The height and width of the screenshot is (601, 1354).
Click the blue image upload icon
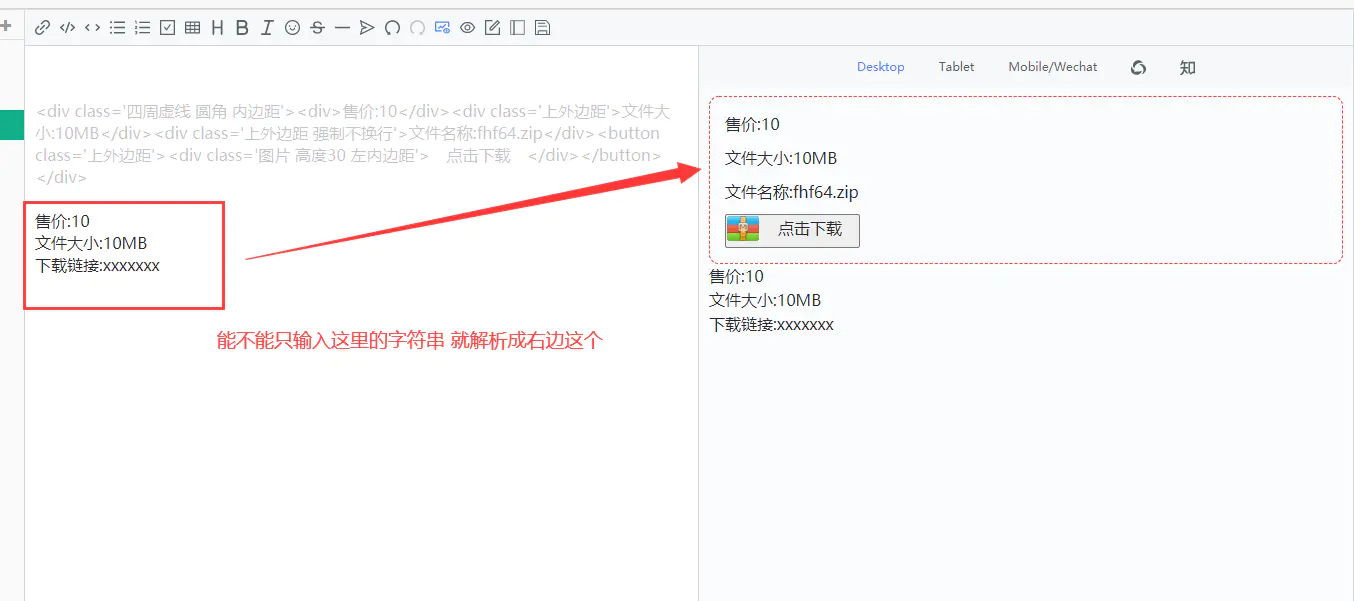click(x=442, y=28)
